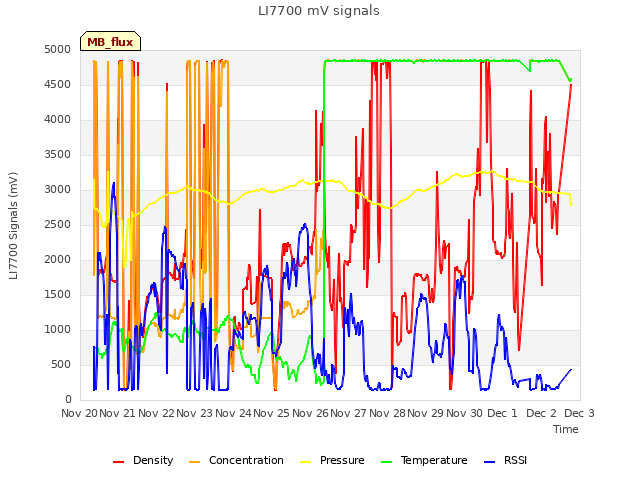Click the Nov 29 x-axis tick label

point(425,413)
